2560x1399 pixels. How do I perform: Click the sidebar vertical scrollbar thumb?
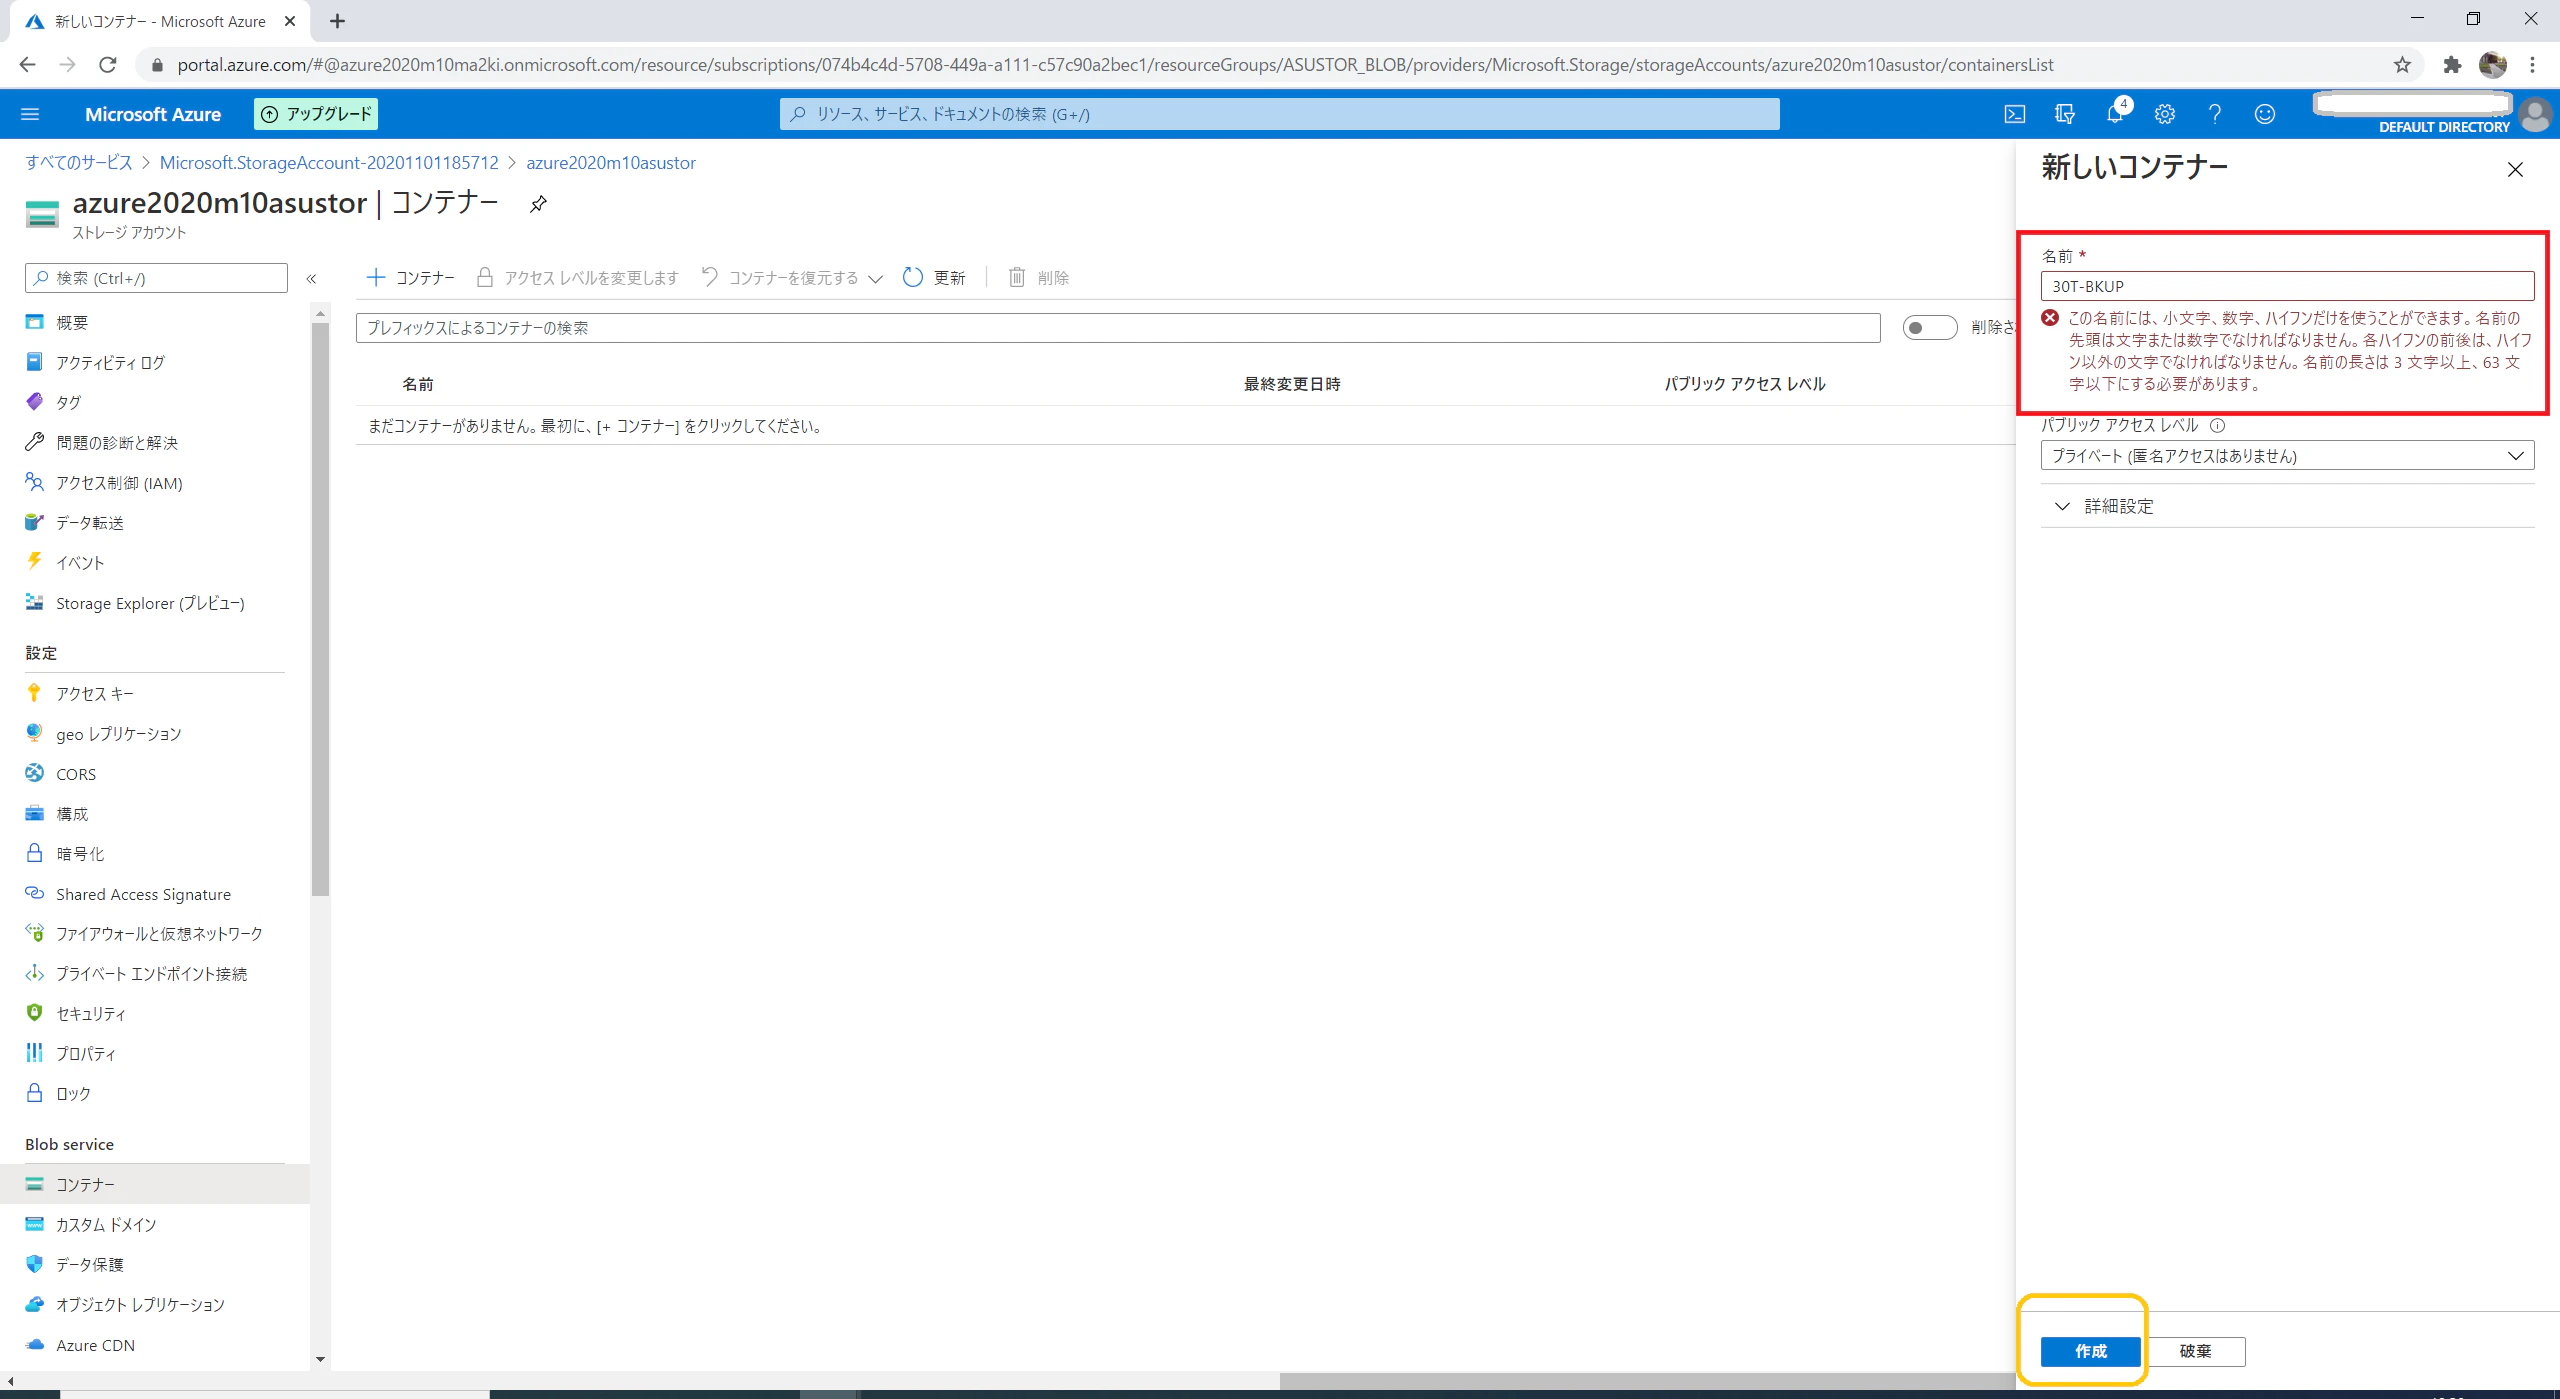point(320,610)
